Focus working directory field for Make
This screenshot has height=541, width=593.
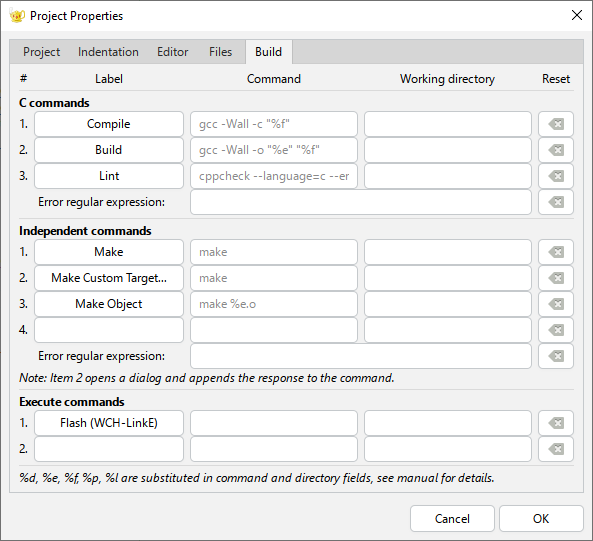coord(448,252)
